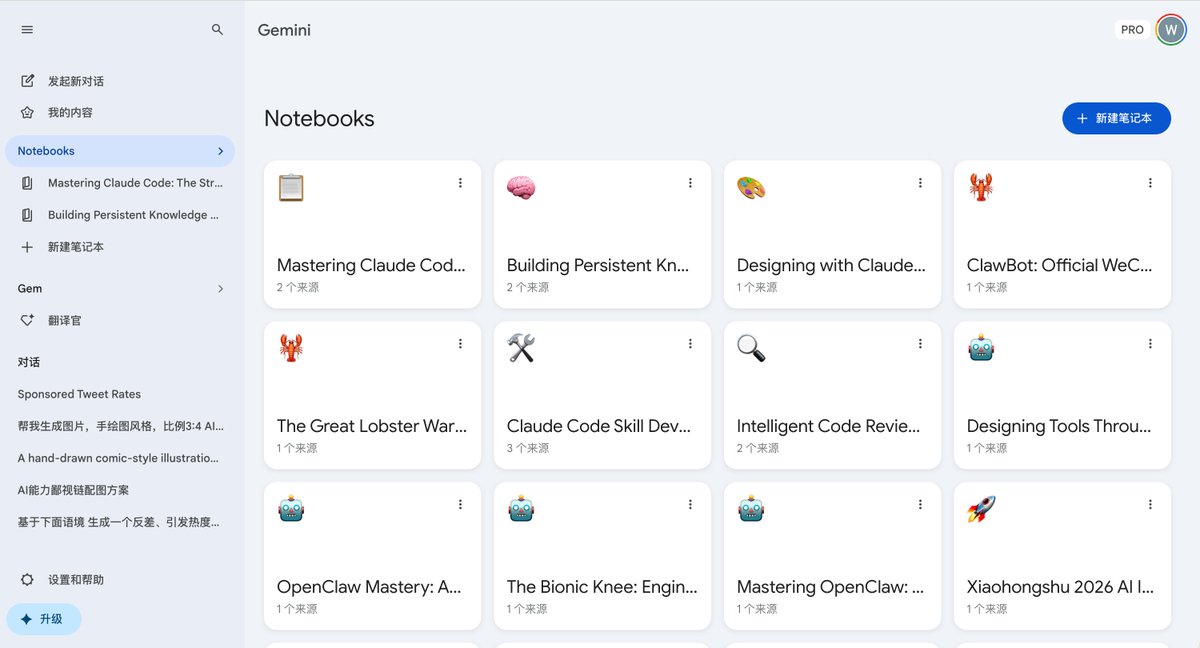Click lobster emoji on The Great Lobster War card

291,348
